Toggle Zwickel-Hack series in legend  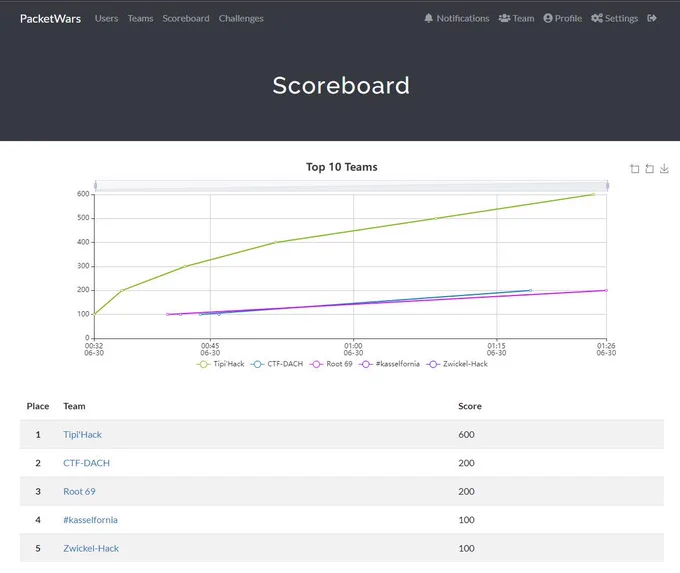click(x=457, y=364)
